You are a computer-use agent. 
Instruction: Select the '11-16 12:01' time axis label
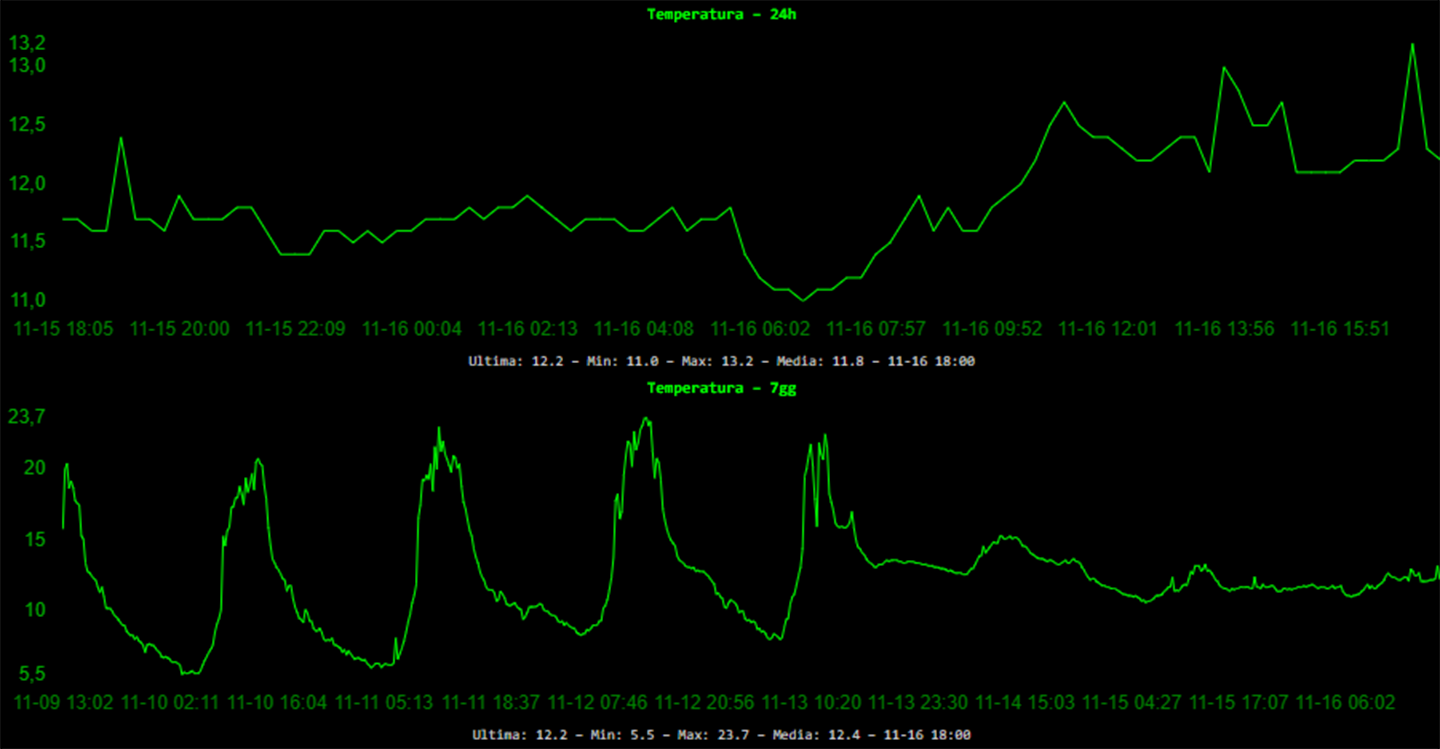[1108, 329]
